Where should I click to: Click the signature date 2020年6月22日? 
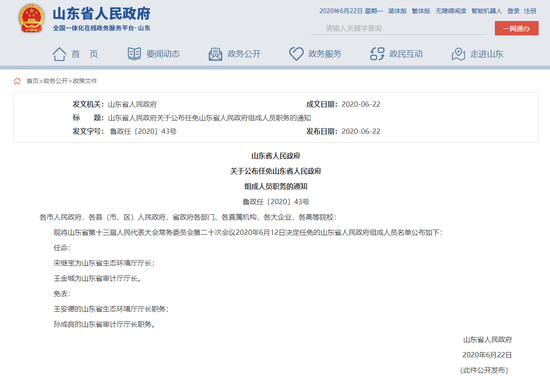click(487, 355)
